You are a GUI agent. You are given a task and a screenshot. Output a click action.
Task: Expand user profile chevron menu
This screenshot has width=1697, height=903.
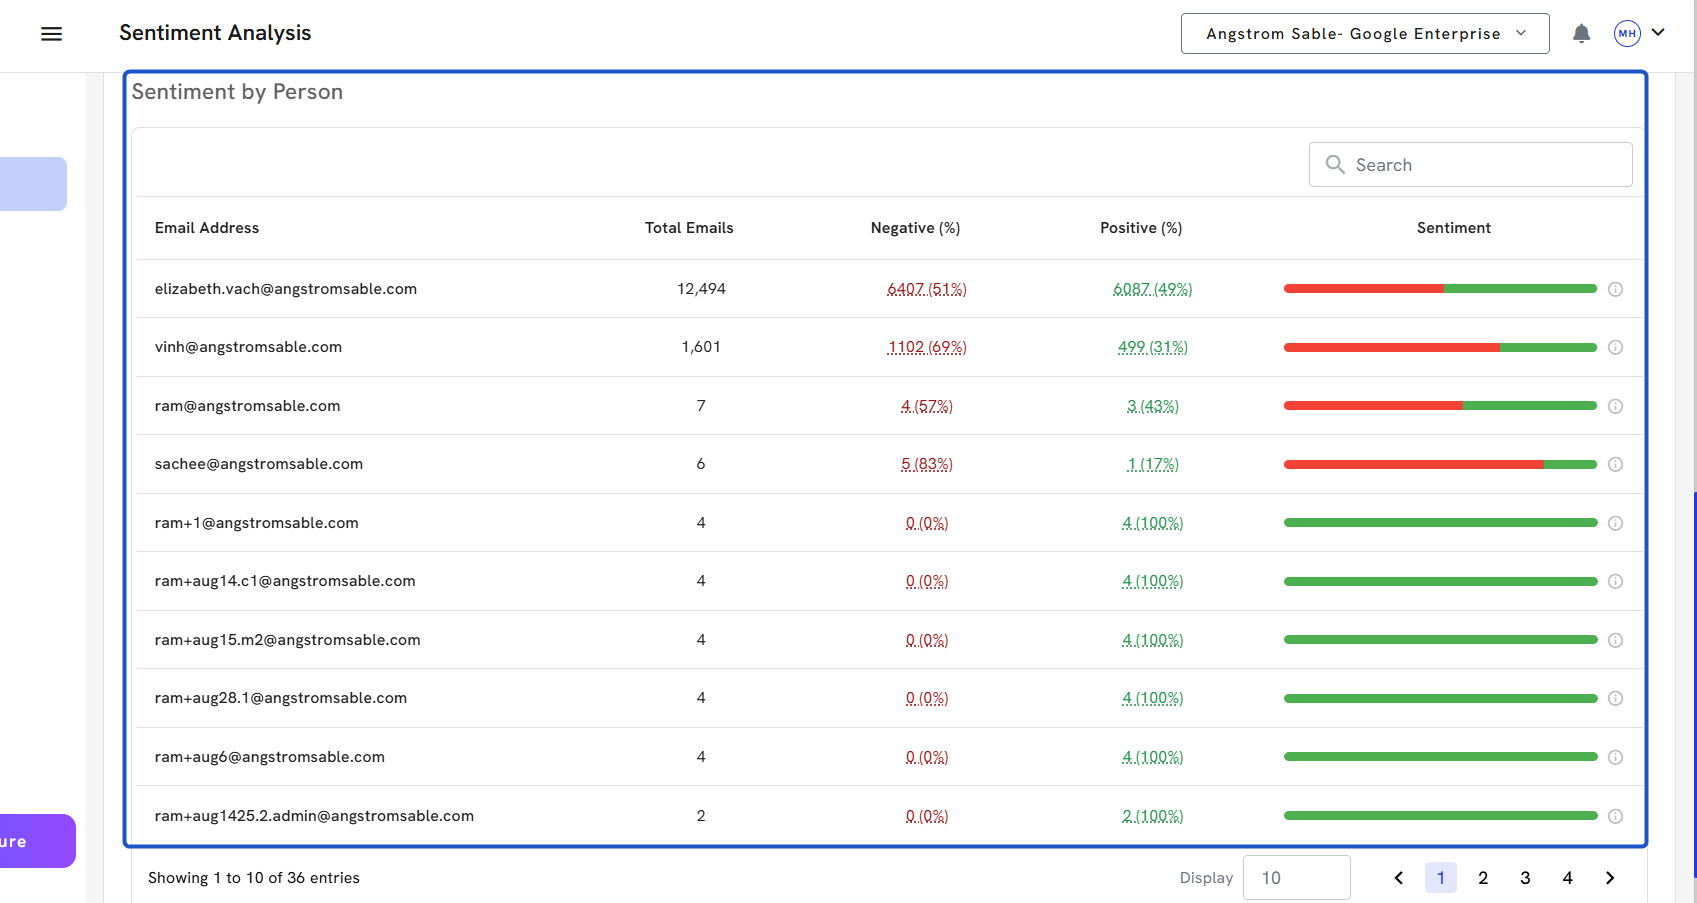pyautogui.click(x=1658, y=33)
